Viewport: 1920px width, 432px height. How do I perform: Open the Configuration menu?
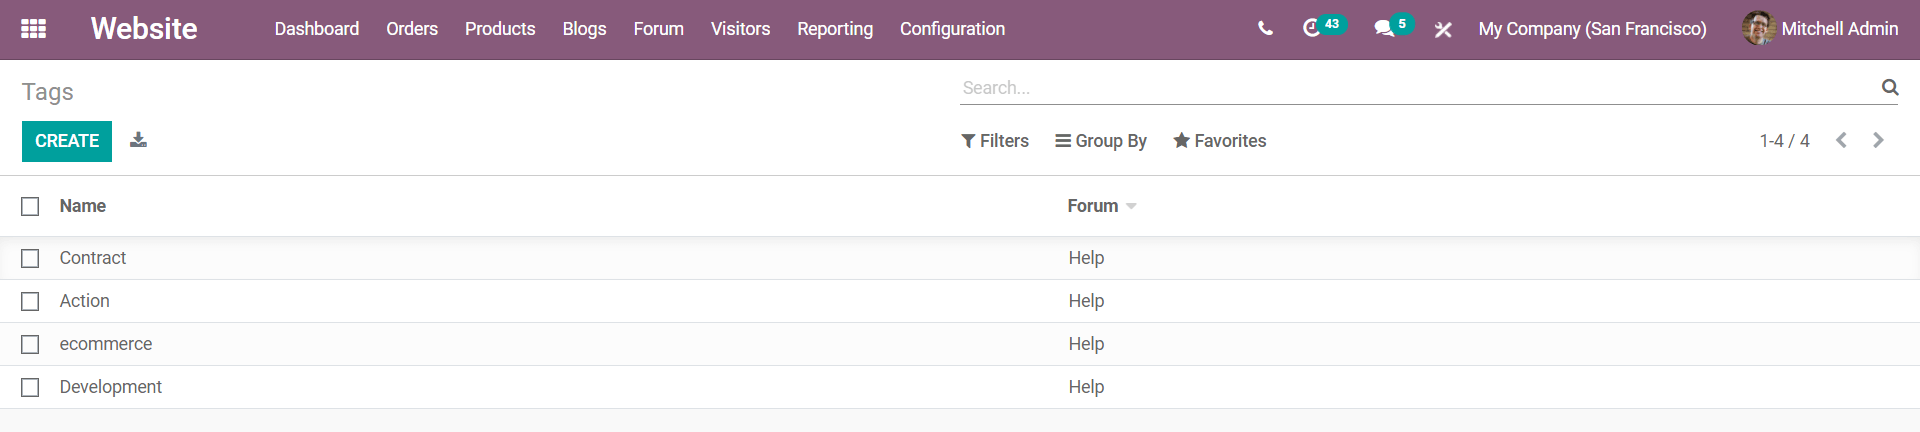[x=953, y=29]
